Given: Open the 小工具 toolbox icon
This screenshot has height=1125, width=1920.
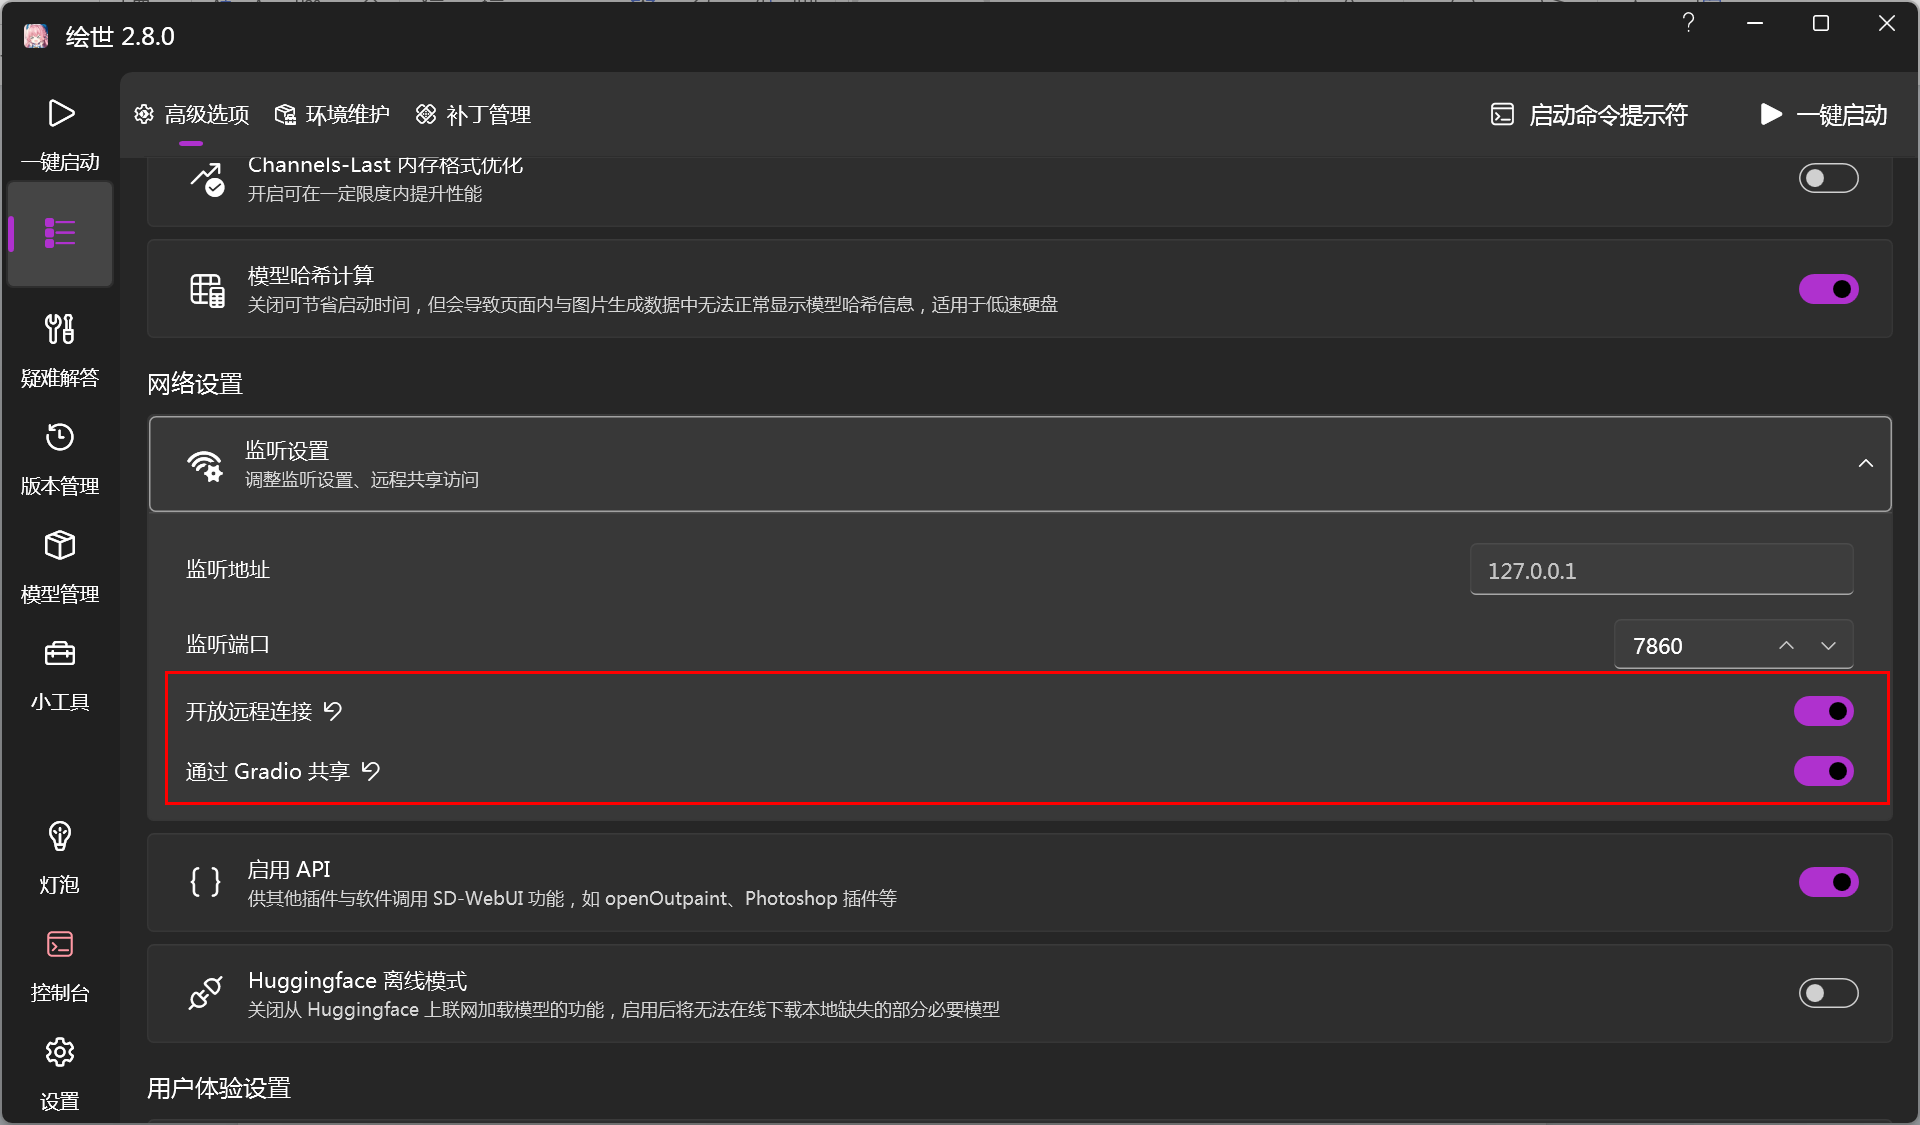Looking at the screenshot, I should point(60,654).
